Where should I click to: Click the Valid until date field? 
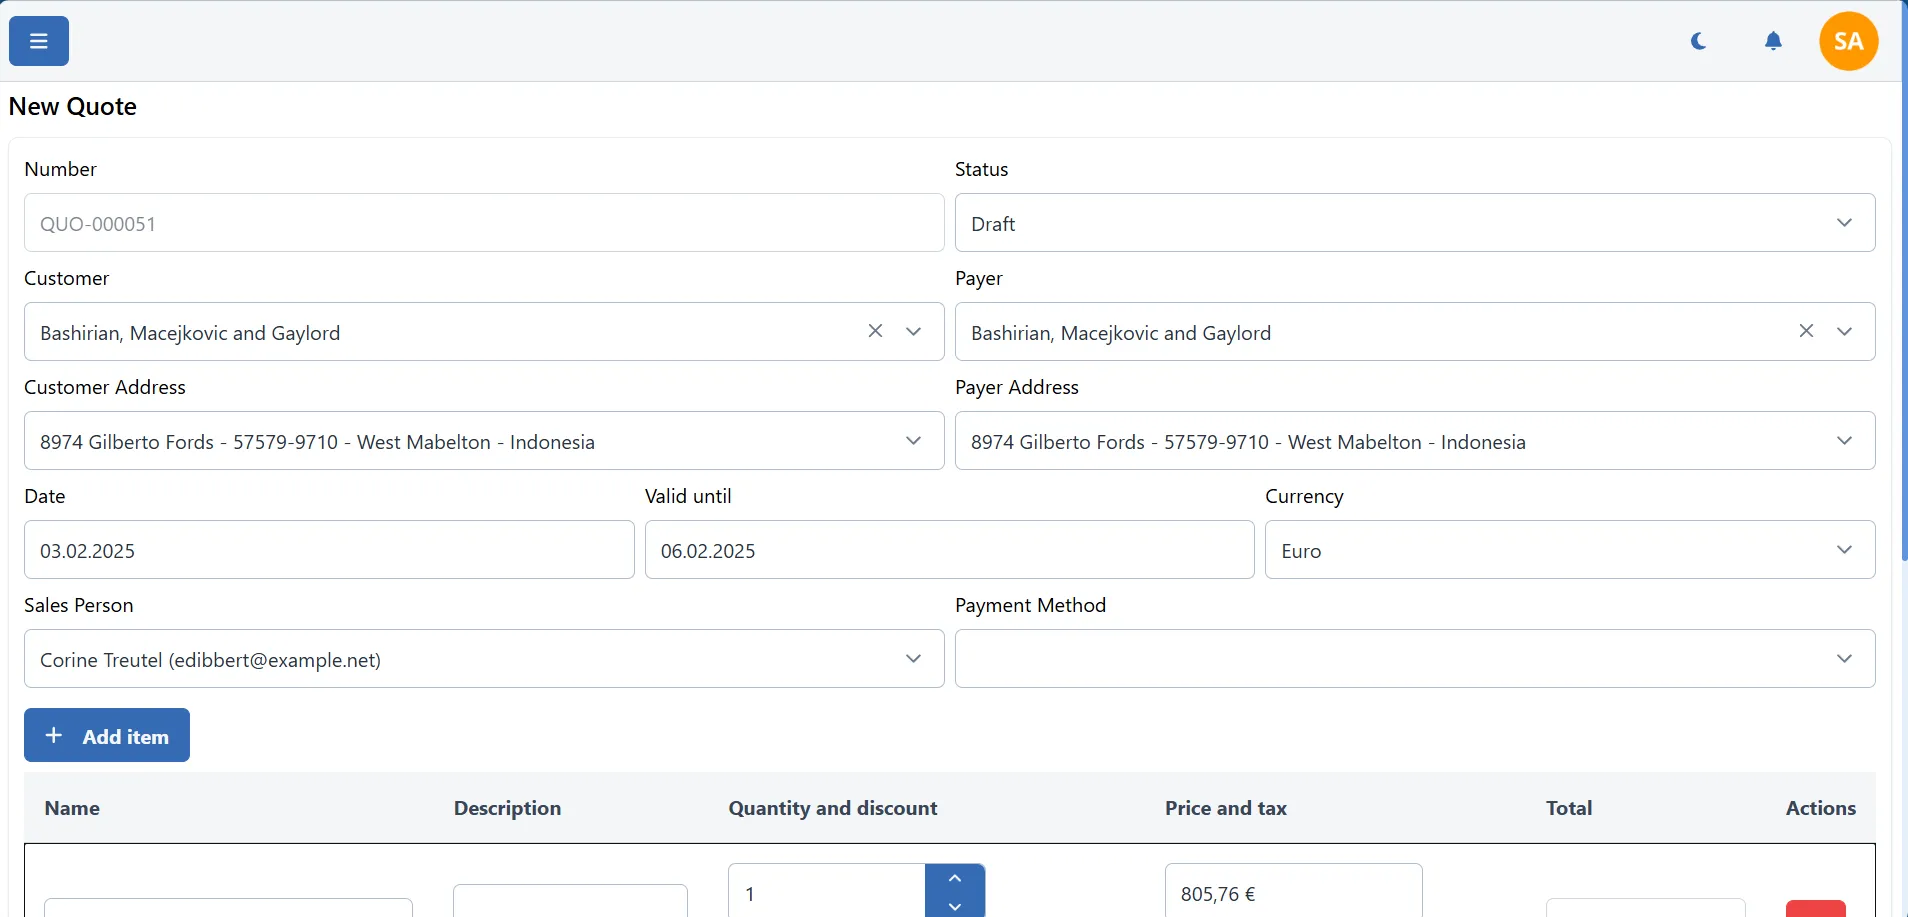coord(949,550)
